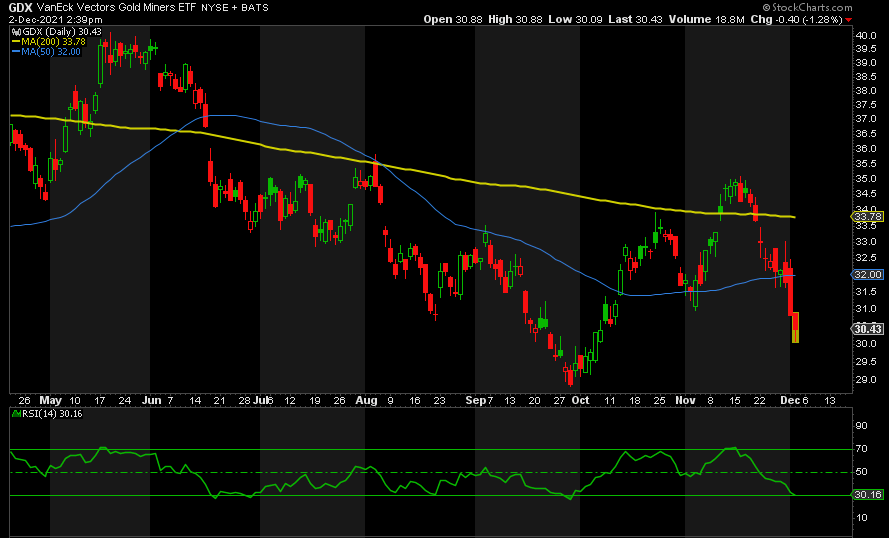The width and height of the screenshot is (889, 538).
Task: Click the High 30.88 value
Action: 516,19
